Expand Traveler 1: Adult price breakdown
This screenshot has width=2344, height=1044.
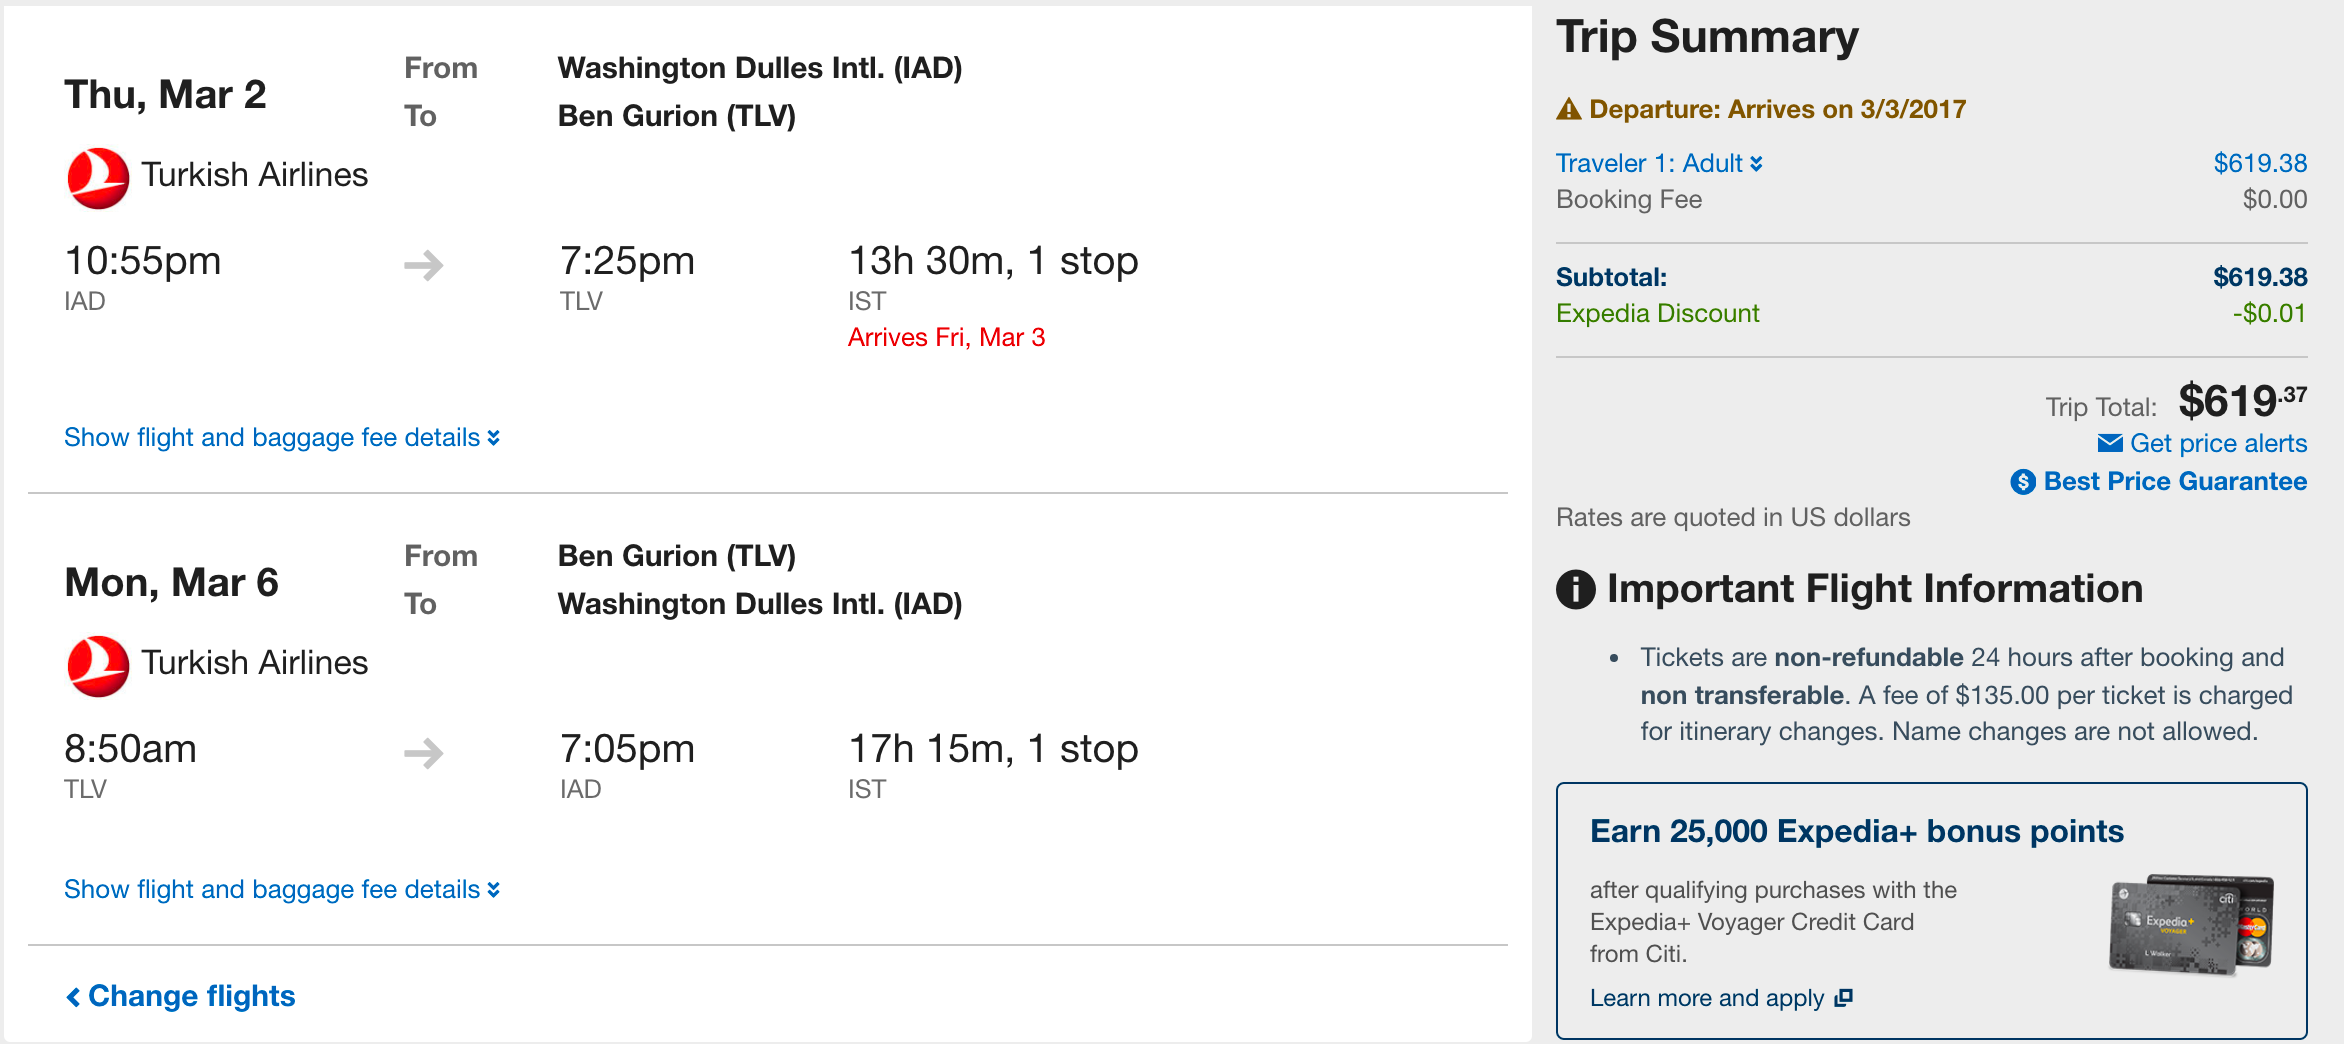pyautogui.click(x=1659, y=163)
